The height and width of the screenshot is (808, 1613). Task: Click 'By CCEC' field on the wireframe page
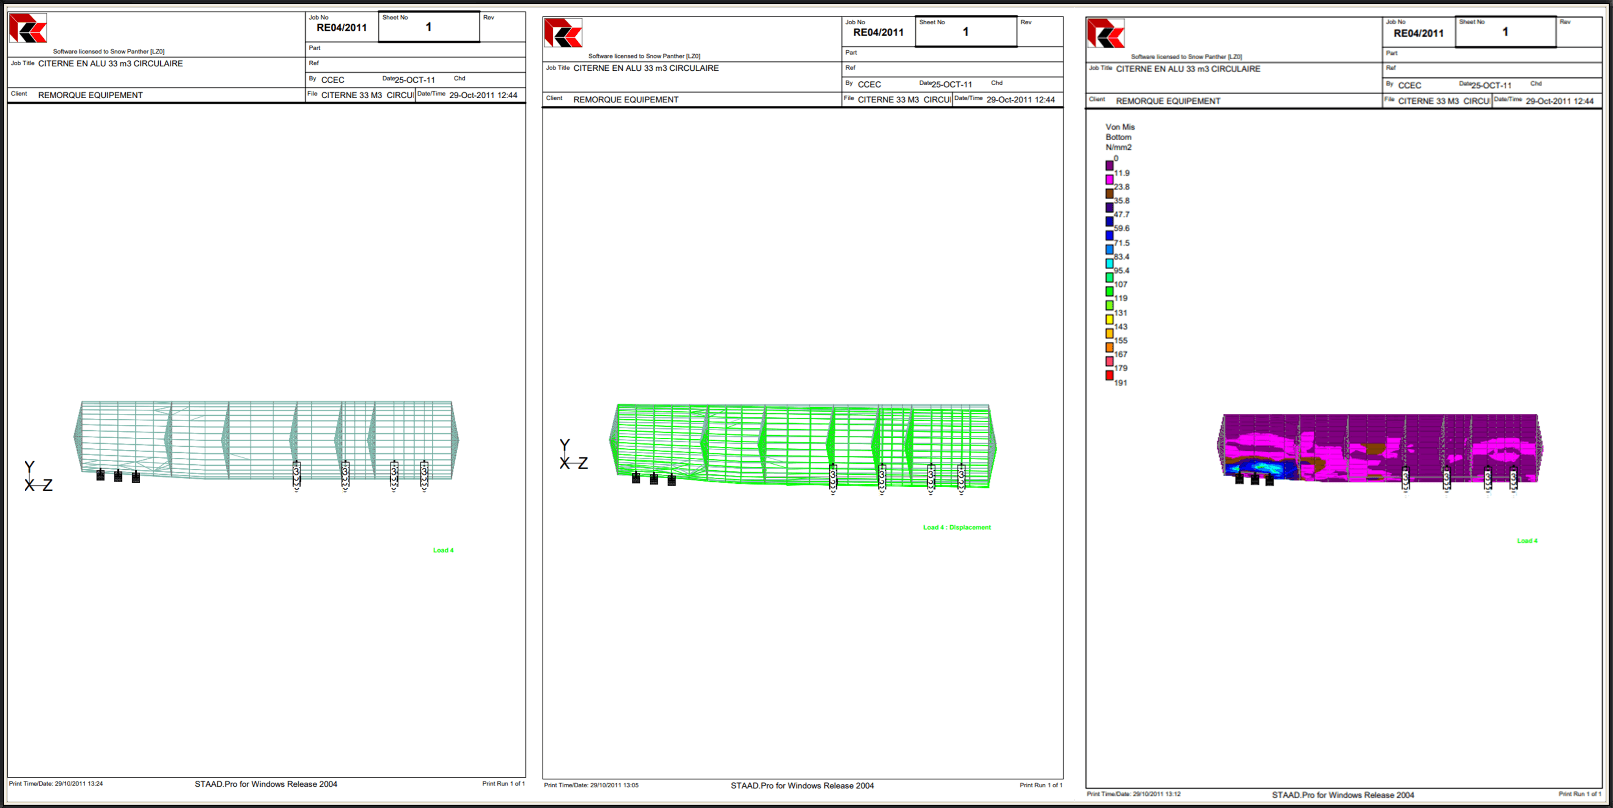[x=327, y=80]
